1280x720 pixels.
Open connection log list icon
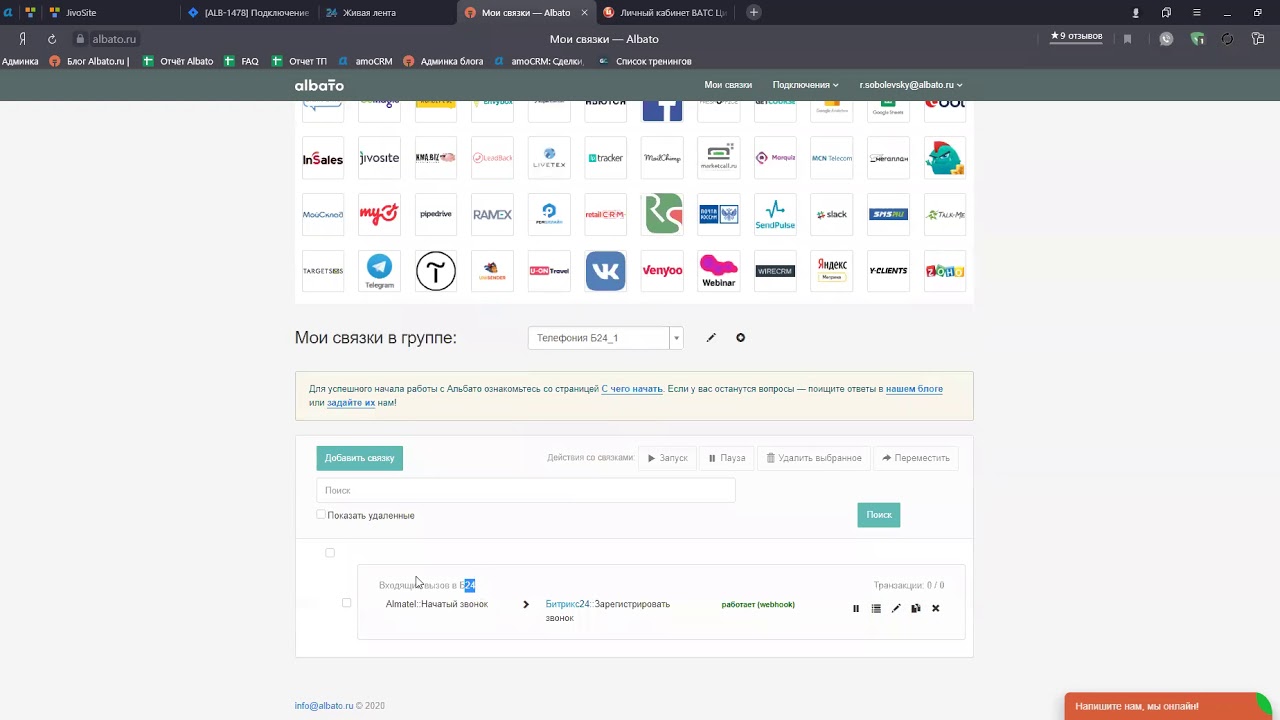coord(876,608)
